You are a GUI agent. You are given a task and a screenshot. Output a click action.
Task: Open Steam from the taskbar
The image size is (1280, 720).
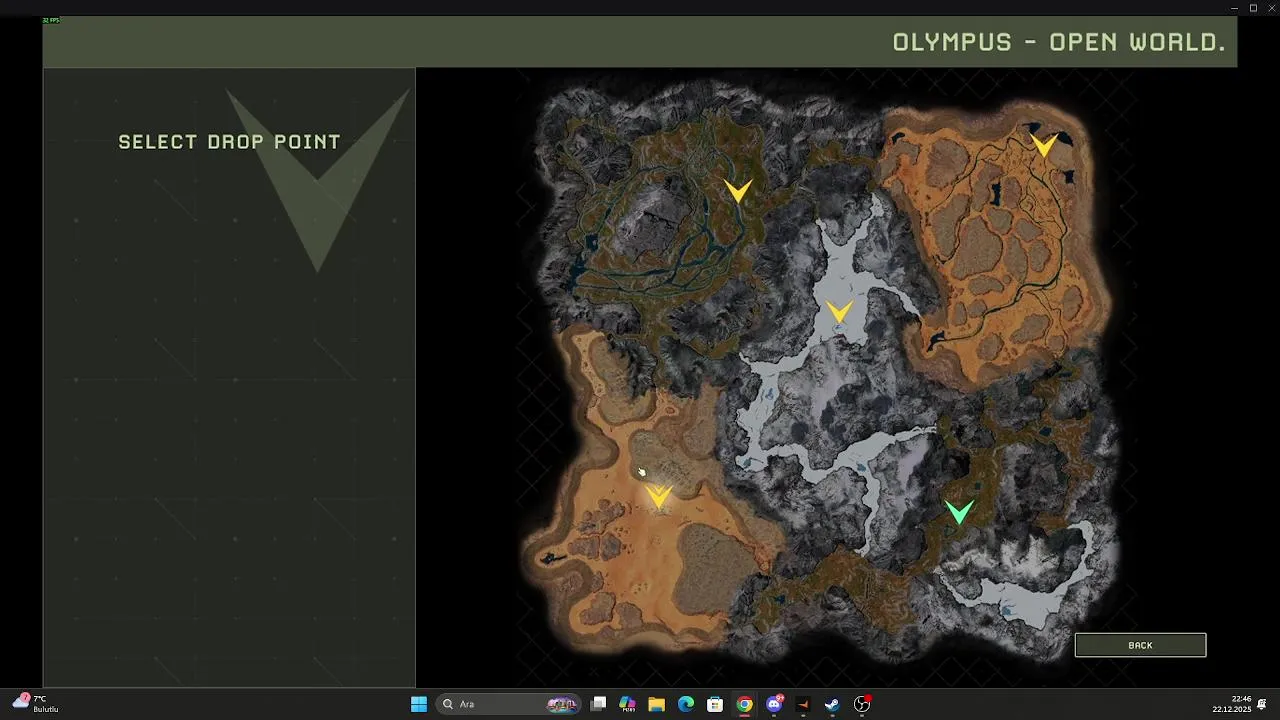pyautogui.click(x=832, y=704)
